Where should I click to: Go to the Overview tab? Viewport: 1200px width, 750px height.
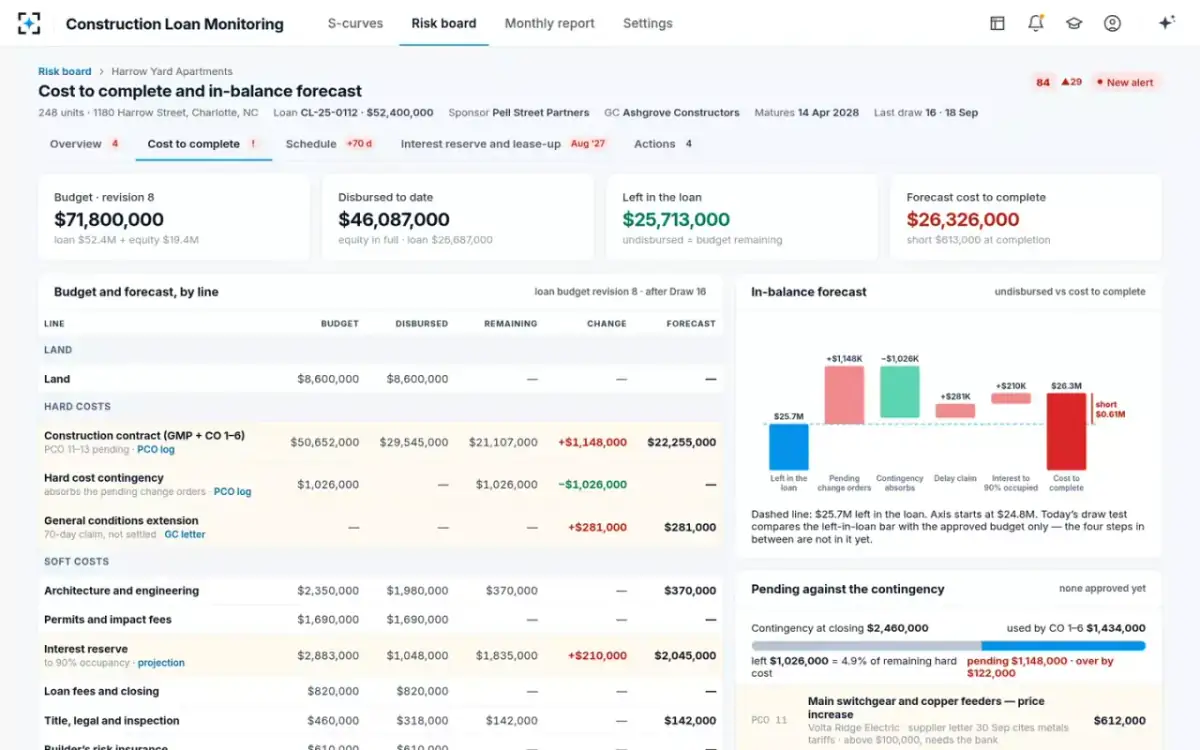coord(85,144)
